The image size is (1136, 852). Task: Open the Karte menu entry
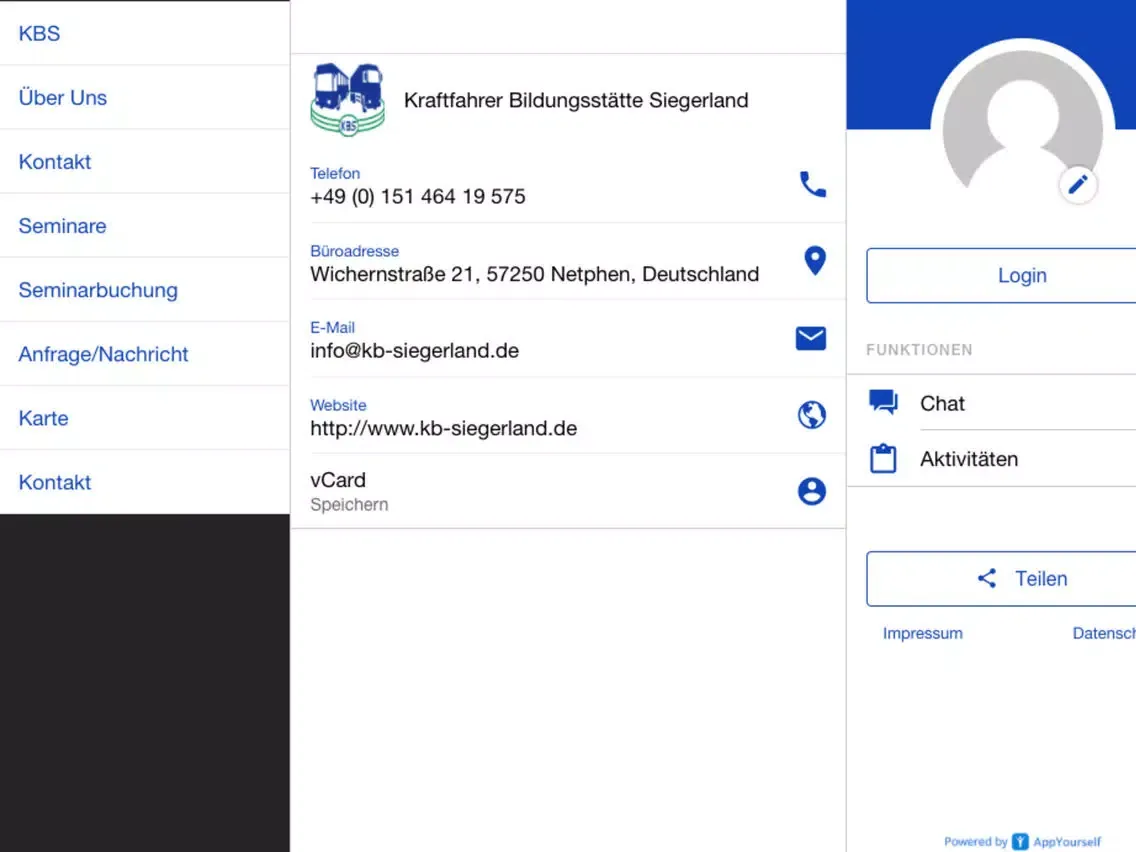click(44, 418)
